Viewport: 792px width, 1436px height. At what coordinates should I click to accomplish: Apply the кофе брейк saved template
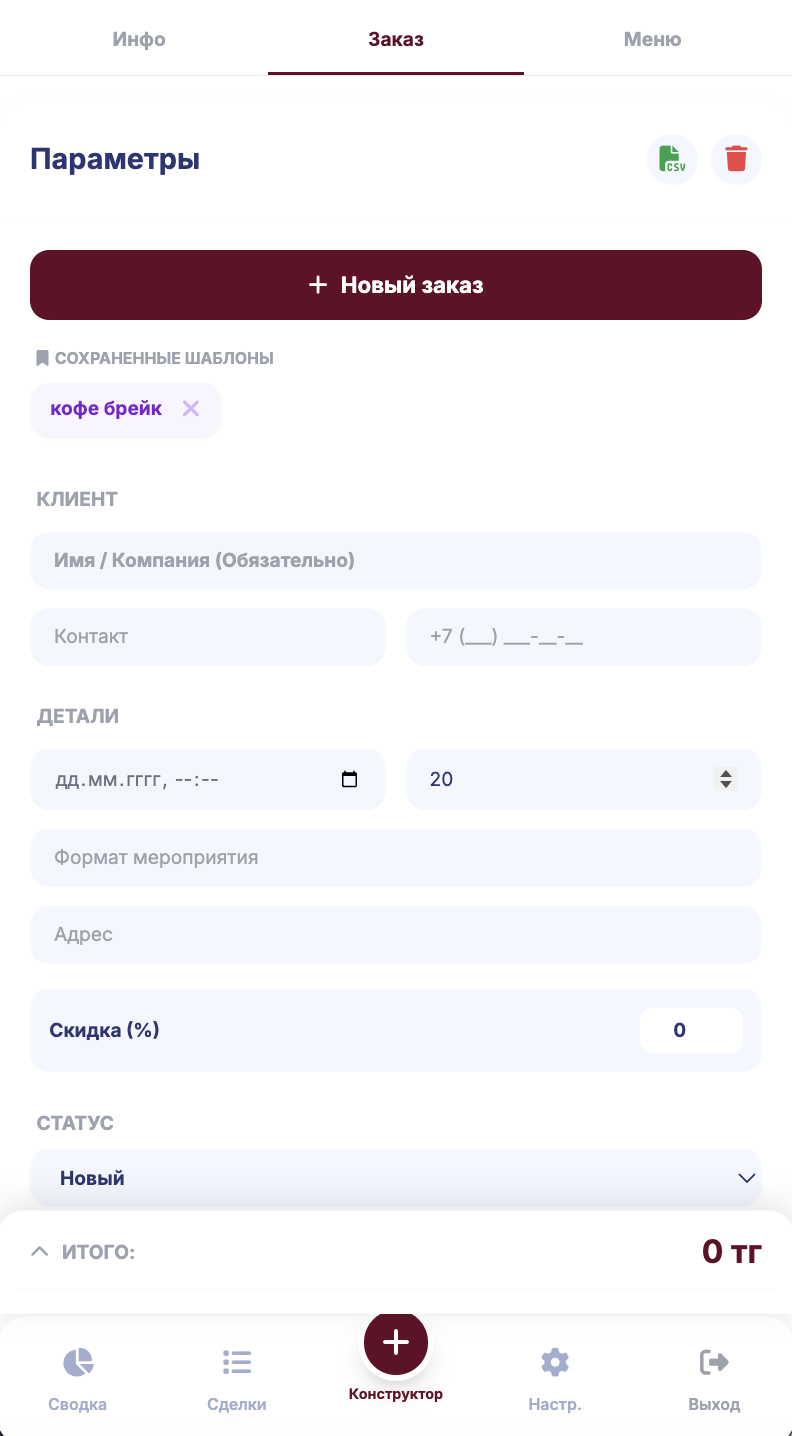(106, 408)
